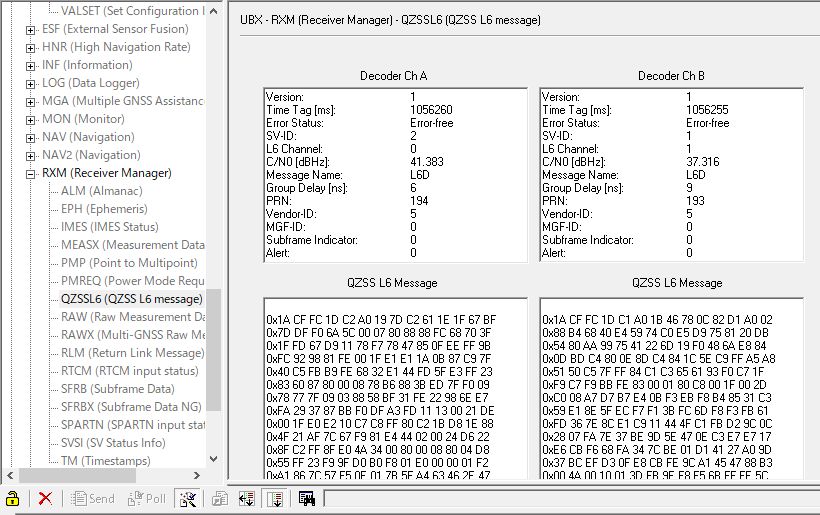Expand the MON (Monitor) tree node
This screenshot has height=515, width=820.
point(30,119)
